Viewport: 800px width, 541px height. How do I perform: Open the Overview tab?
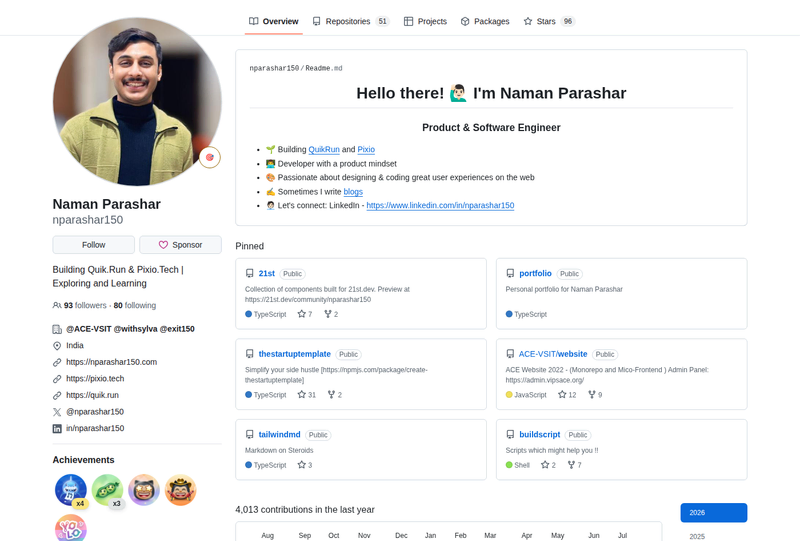click(273, 21)
